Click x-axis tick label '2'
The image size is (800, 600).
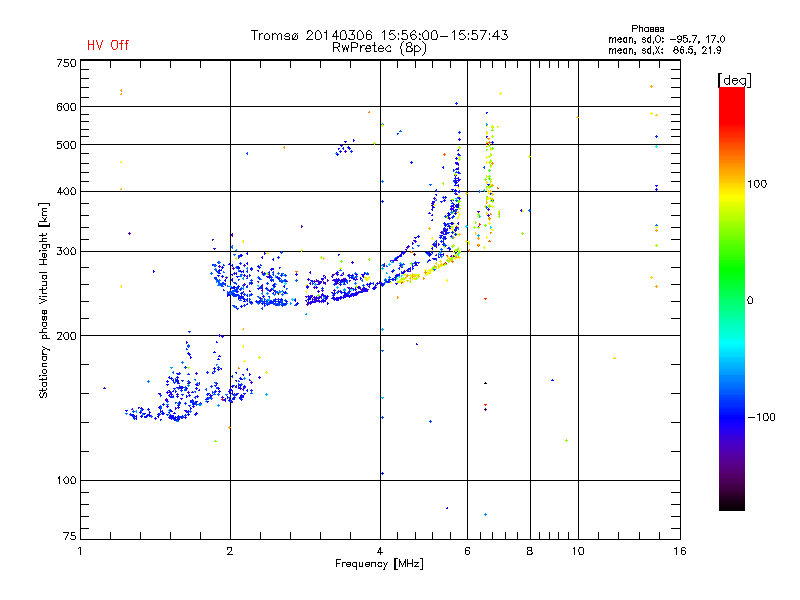(230, 551)
